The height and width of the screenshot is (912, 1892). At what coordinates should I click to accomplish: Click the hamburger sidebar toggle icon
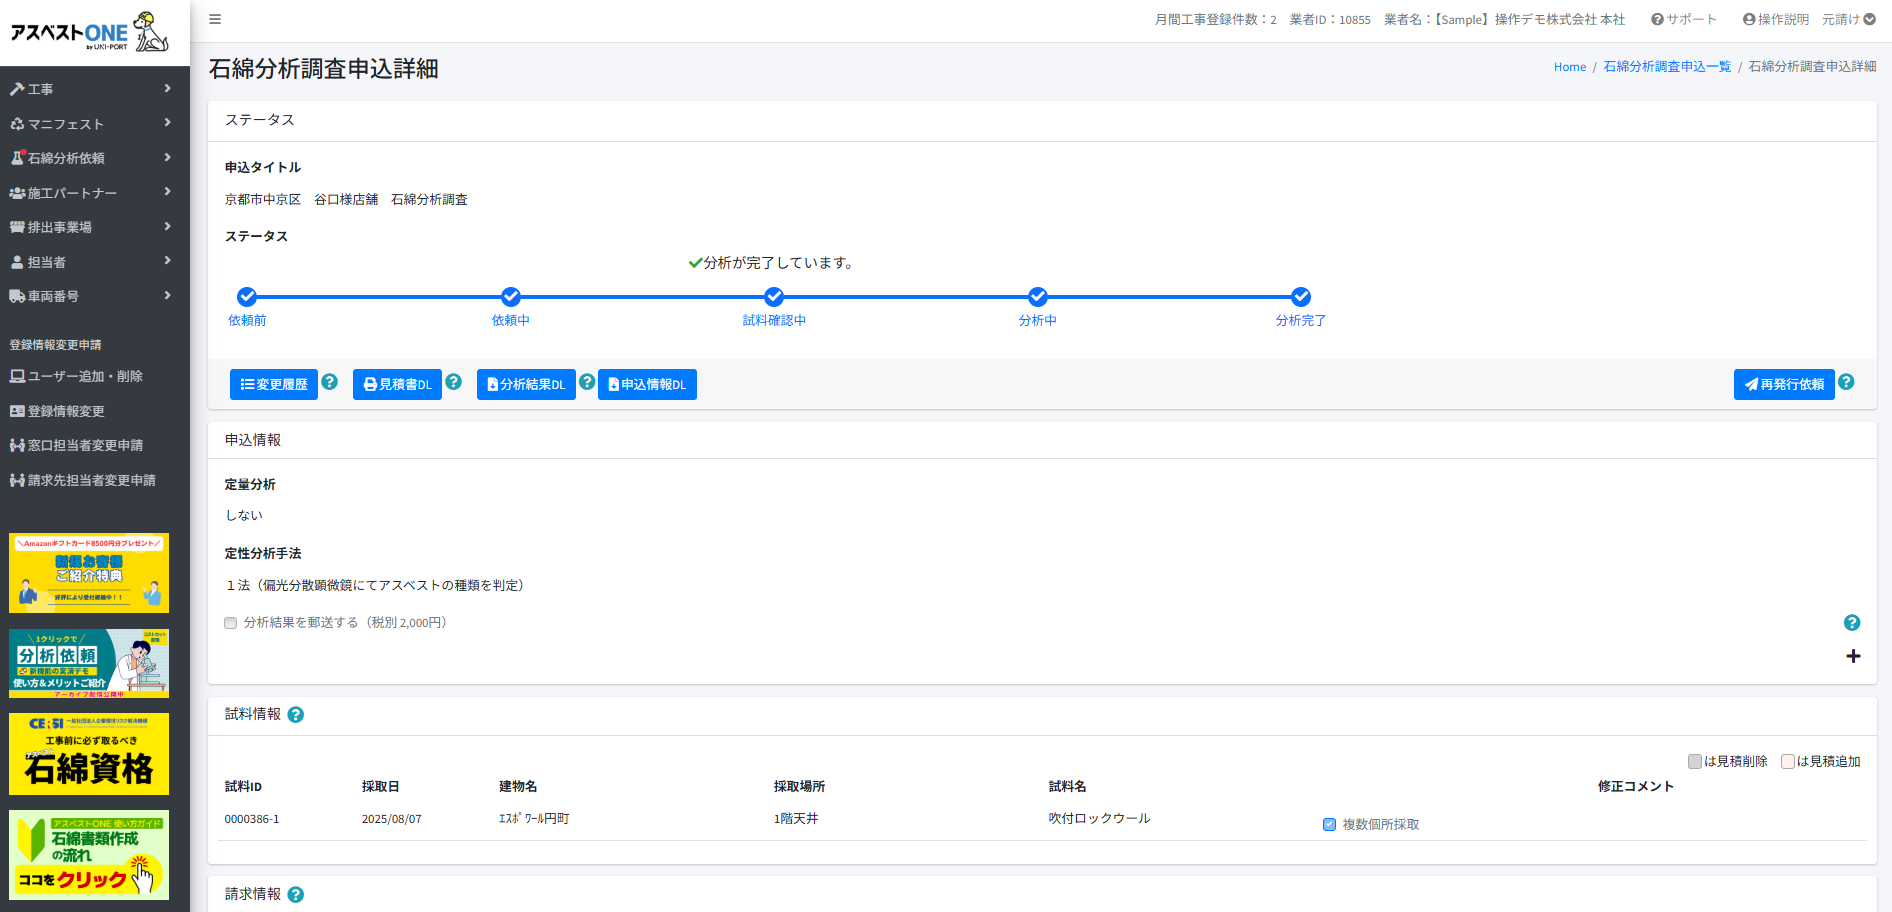click(x=215, y=19)
